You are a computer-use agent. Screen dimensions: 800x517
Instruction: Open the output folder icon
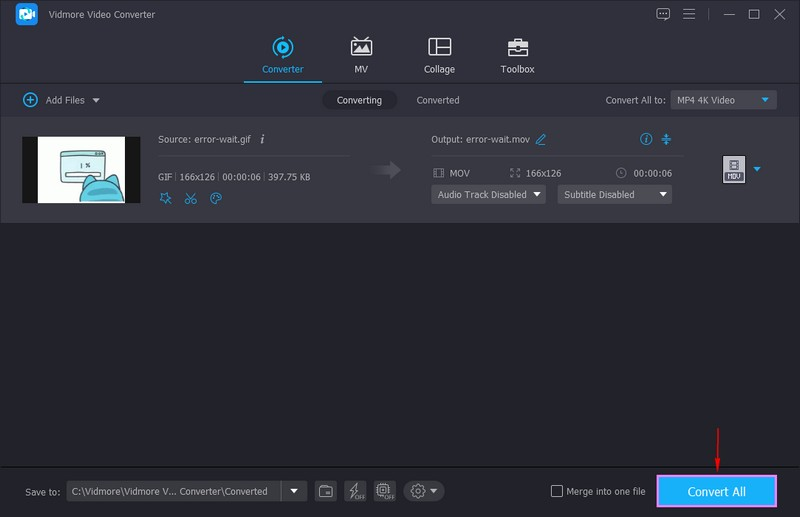pyautogui.click(x=326, y=491)
